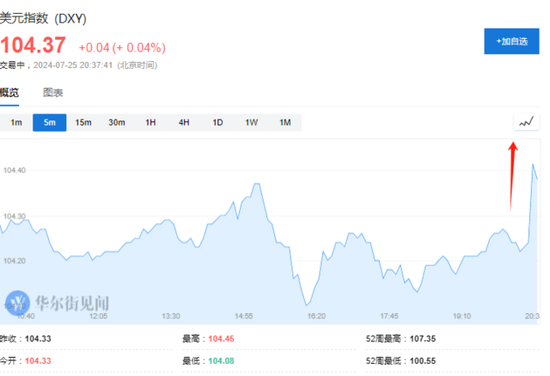Click the 华尔街见闻 watermark logo

pos(58,303)
